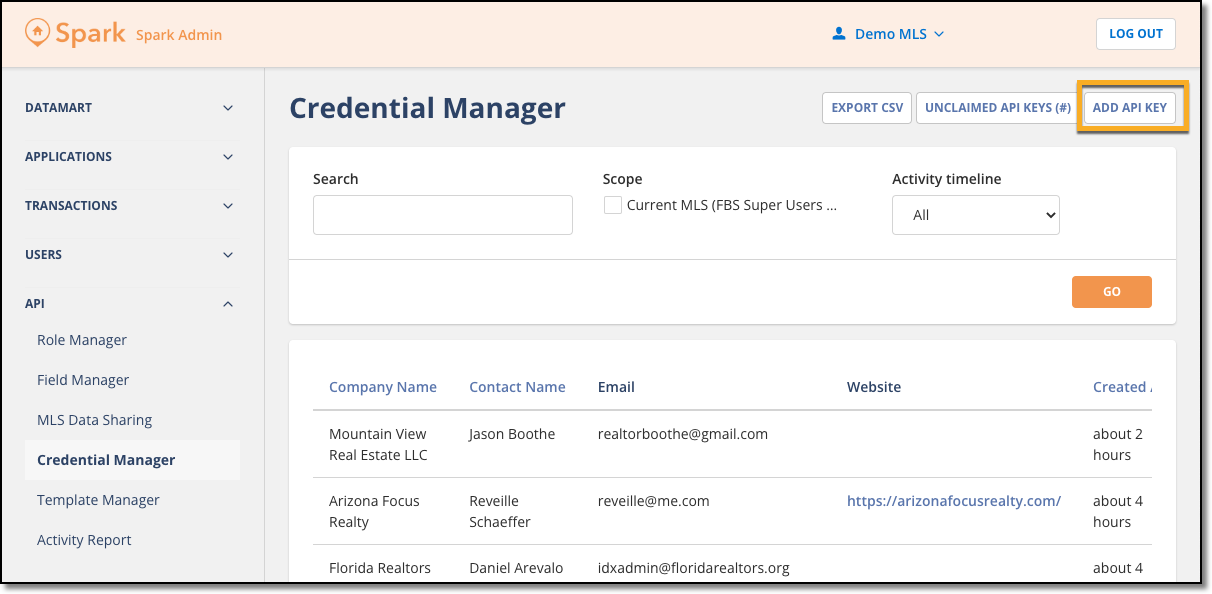The width and height of the screenshot is (1212, 594).
Task: Sort table by Contact Name column
Action: pyautogui.click(x=517, y=387)
